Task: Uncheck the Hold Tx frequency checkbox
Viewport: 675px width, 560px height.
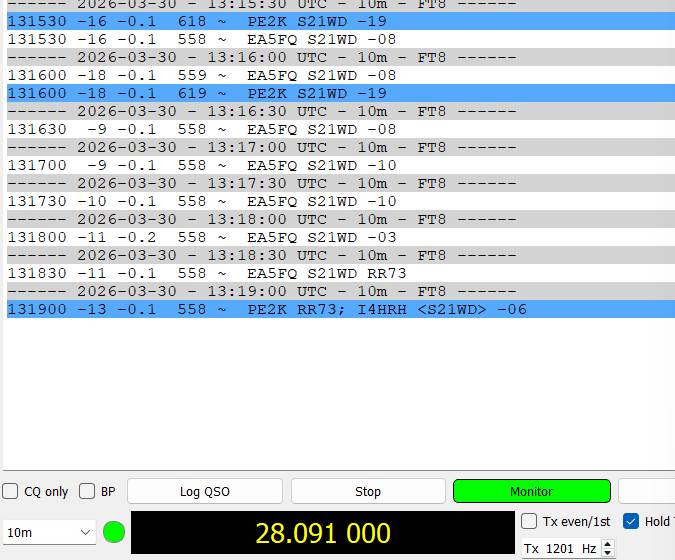Action: coord(631,521)
